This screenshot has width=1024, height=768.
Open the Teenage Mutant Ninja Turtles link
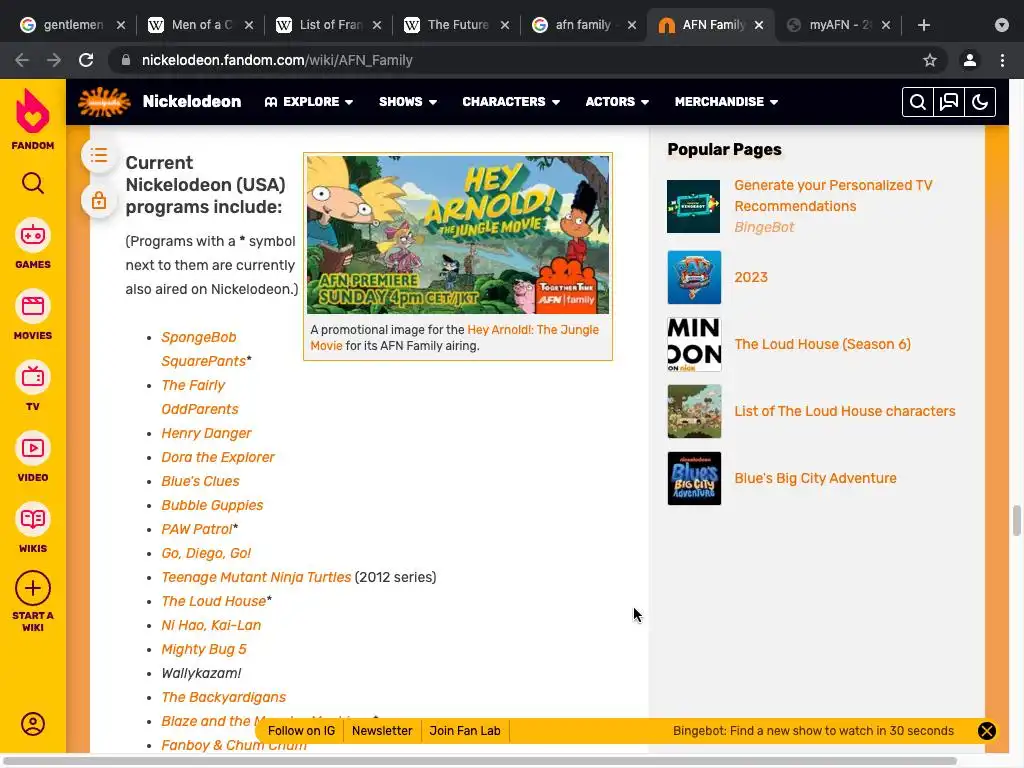[256, 577]
